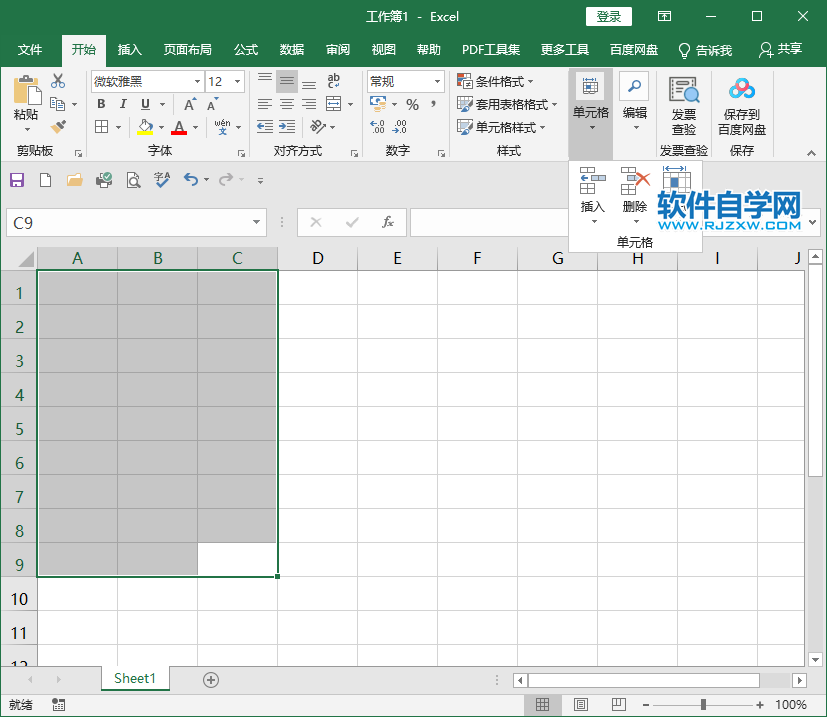Switch to the 插入 ribbon tab
Viewport: 827px width, 717px height.
[131, 49]
